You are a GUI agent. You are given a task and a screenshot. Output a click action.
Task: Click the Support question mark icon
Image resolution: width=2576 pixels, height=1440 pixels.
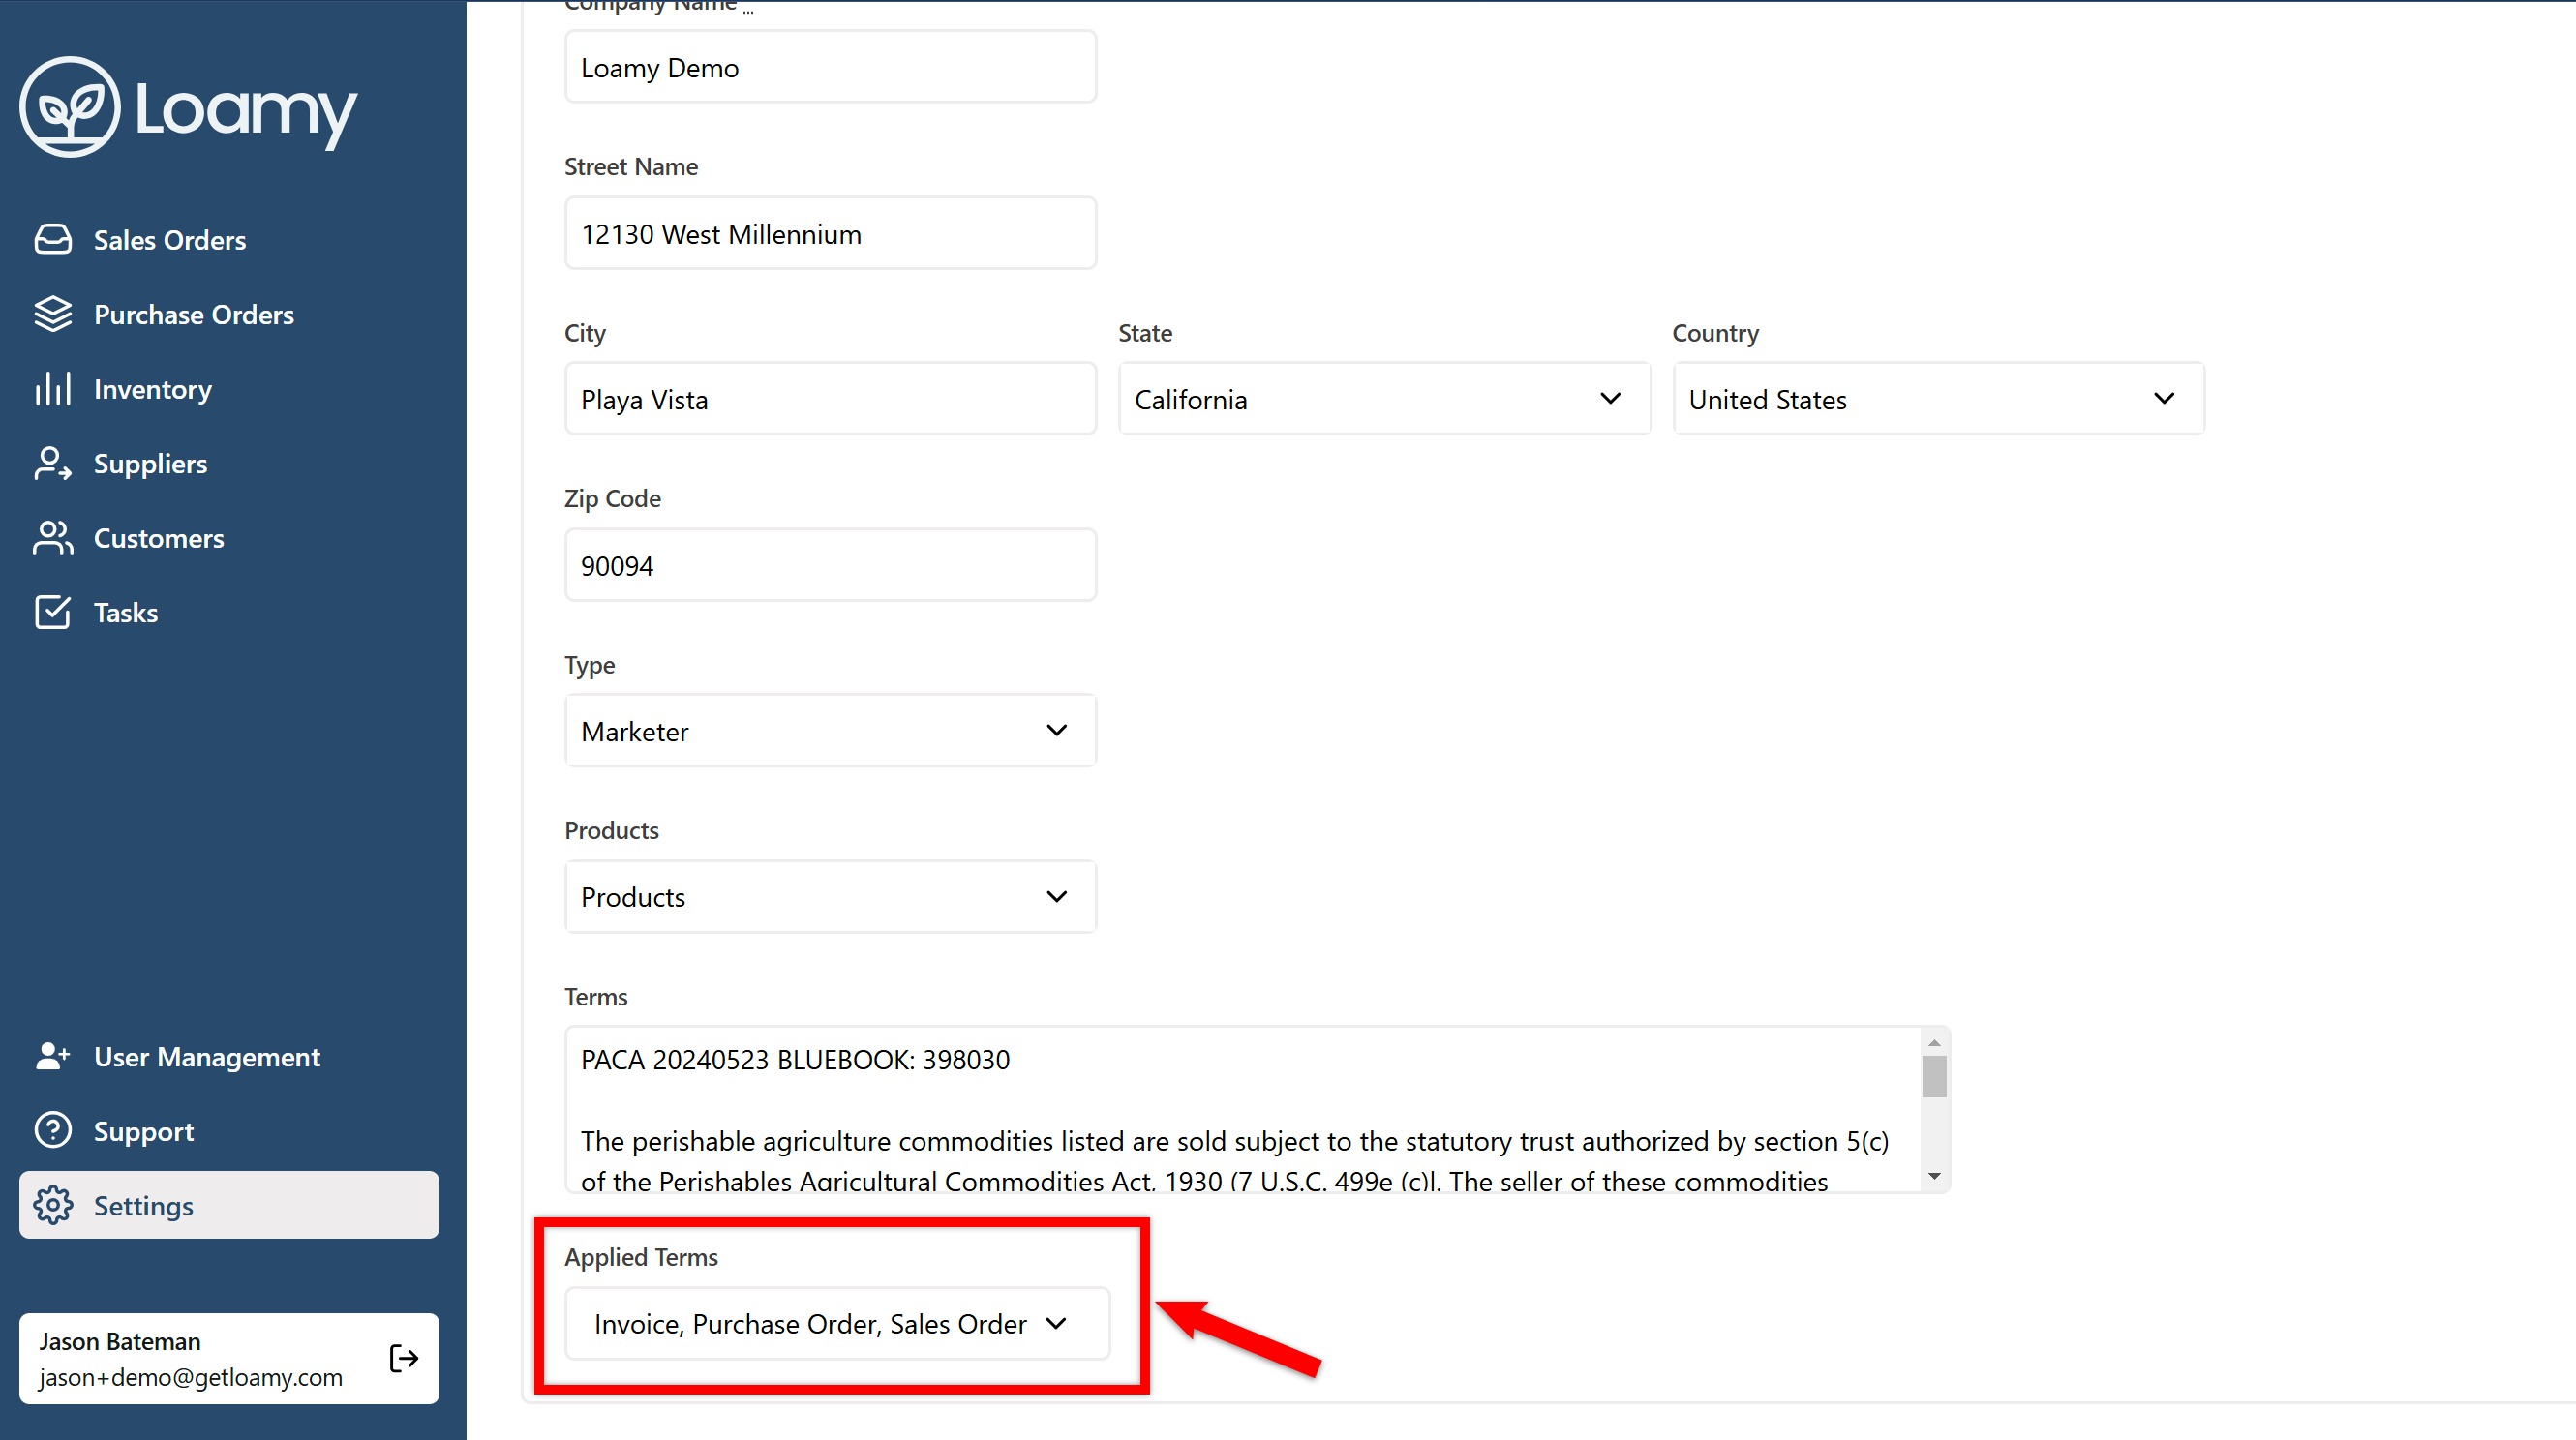click(x=53, y=1131)
